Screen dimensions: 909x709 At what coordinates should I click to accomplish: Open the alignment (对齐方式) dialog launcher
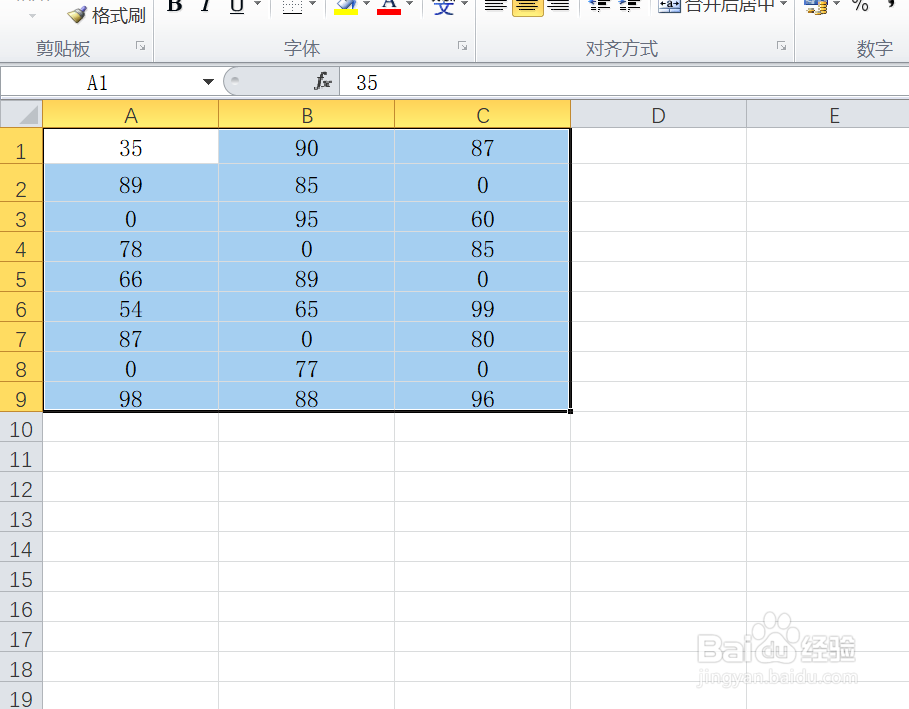781,46
